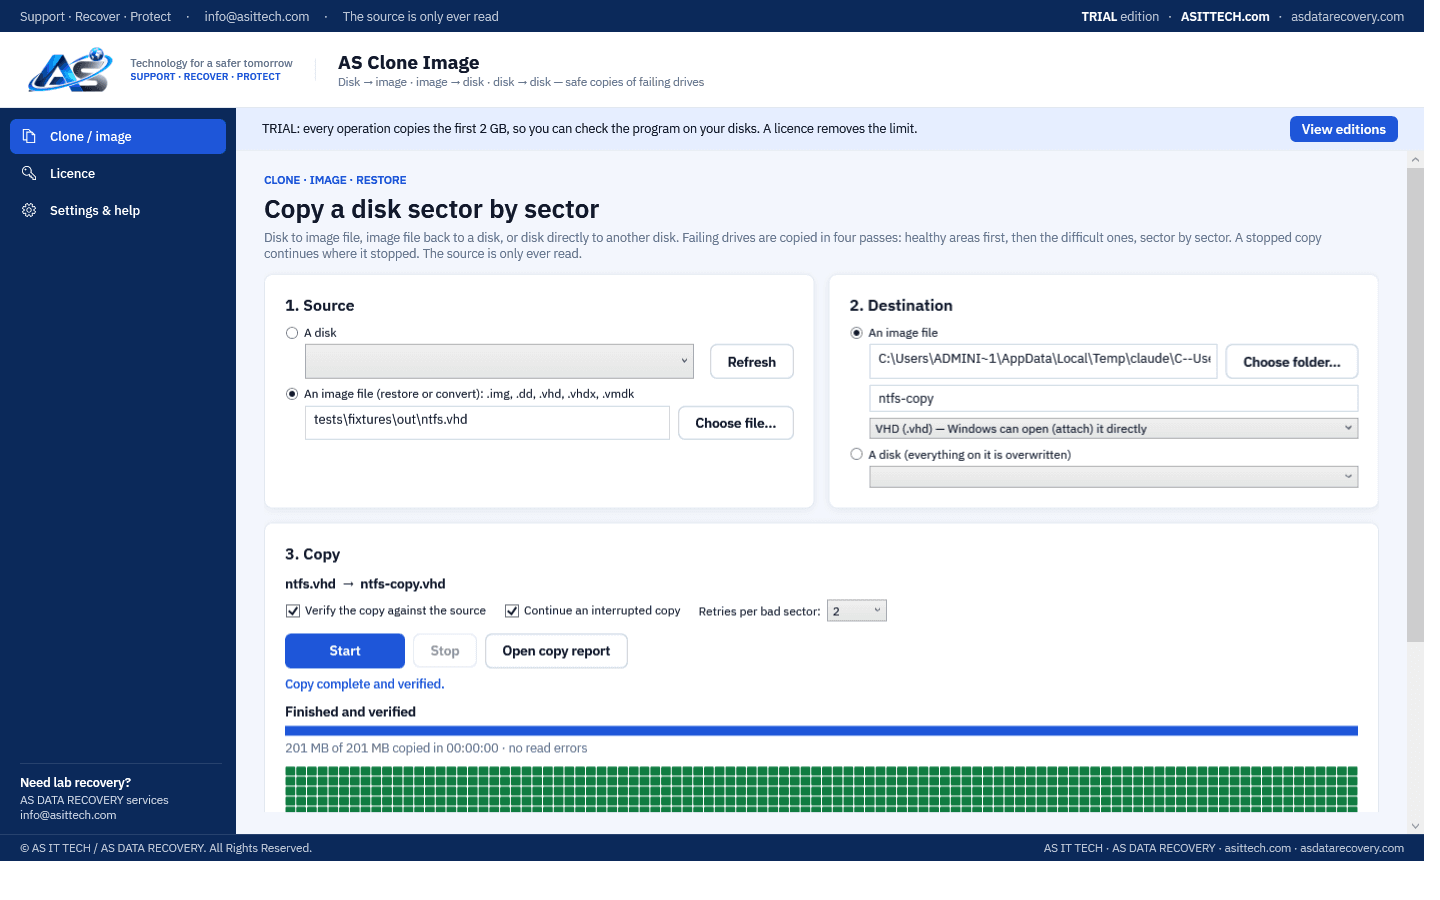Click the Stop button

[445, 651]
